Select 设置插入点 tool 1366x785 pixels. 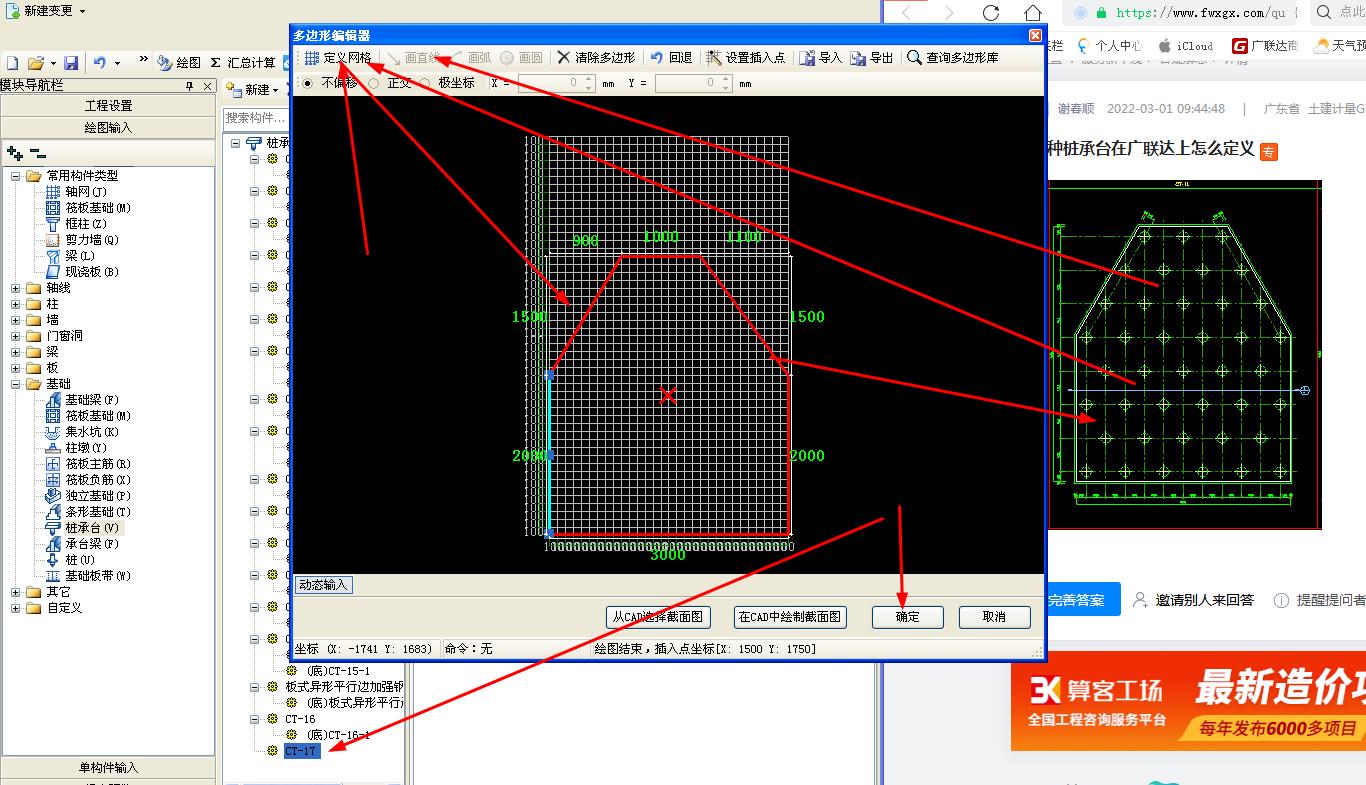(x=745, y=58)
